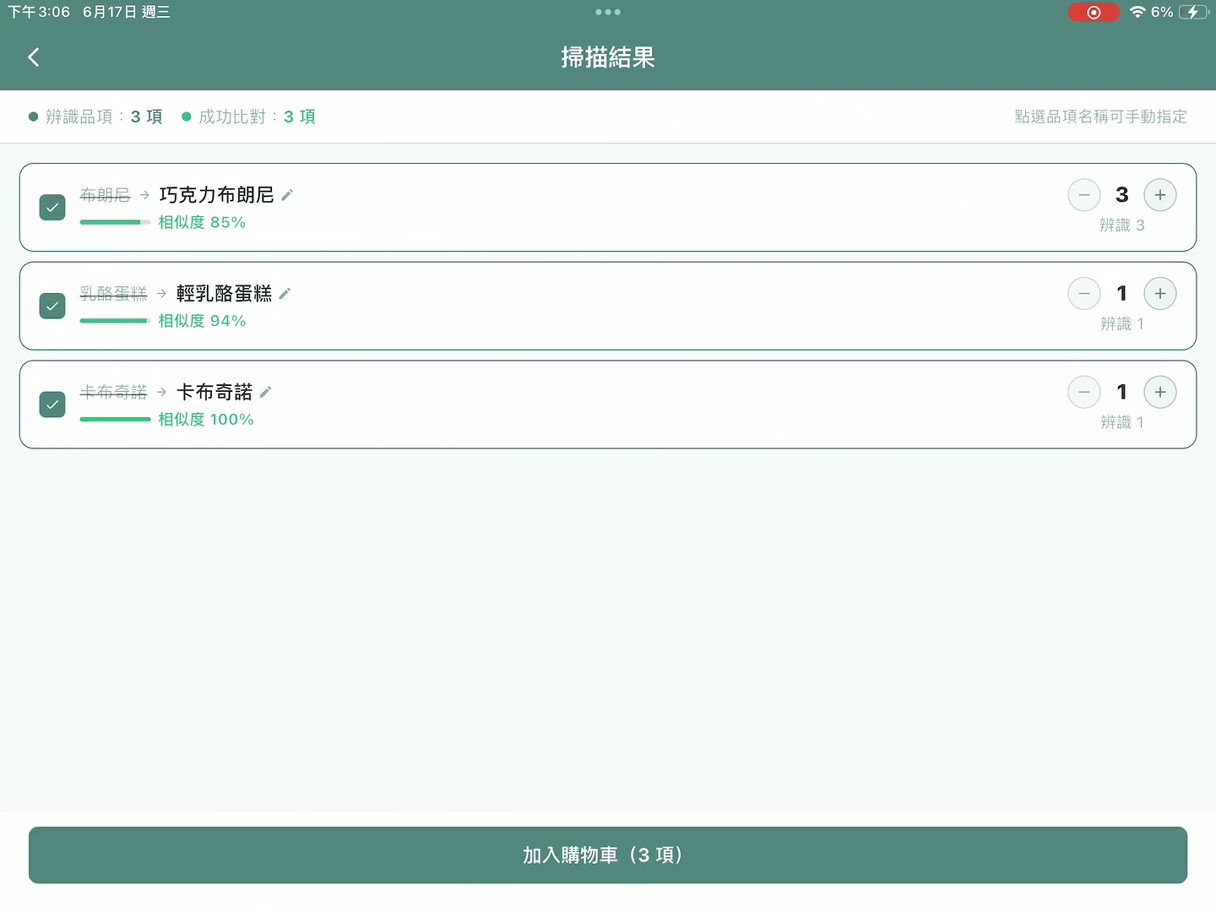Tap 加入購物車 (3 項) button

tap(608, 855)
